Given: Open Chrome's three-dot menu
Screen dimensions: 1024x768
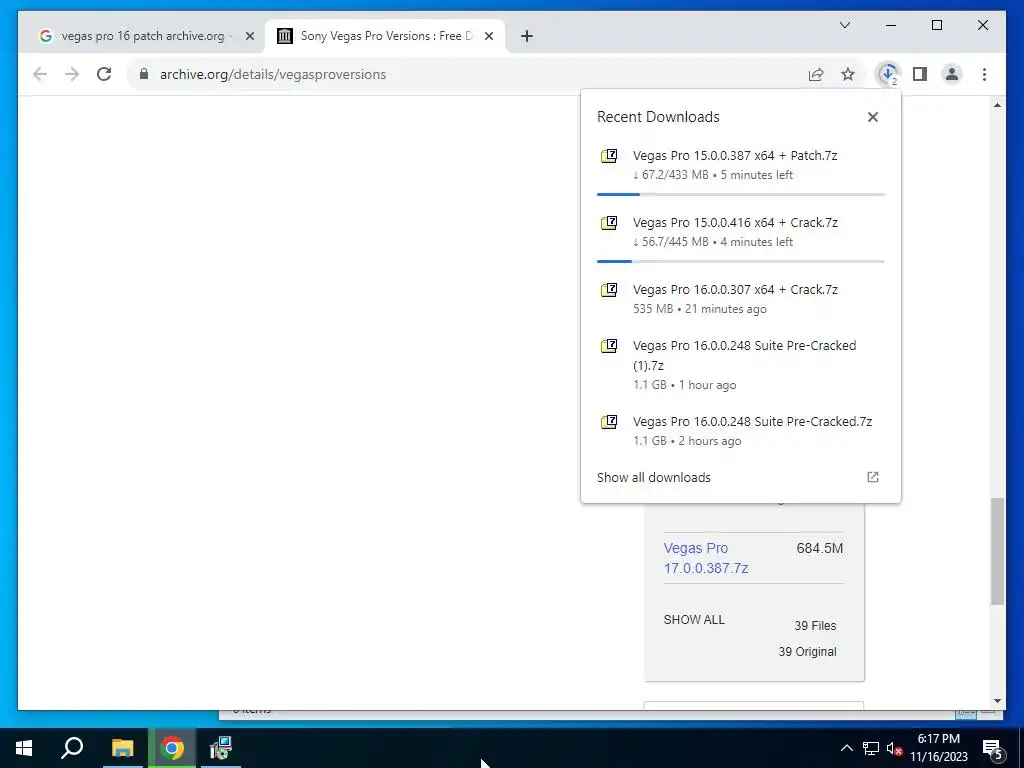Looking at the screenshot, I should (984, 74).
